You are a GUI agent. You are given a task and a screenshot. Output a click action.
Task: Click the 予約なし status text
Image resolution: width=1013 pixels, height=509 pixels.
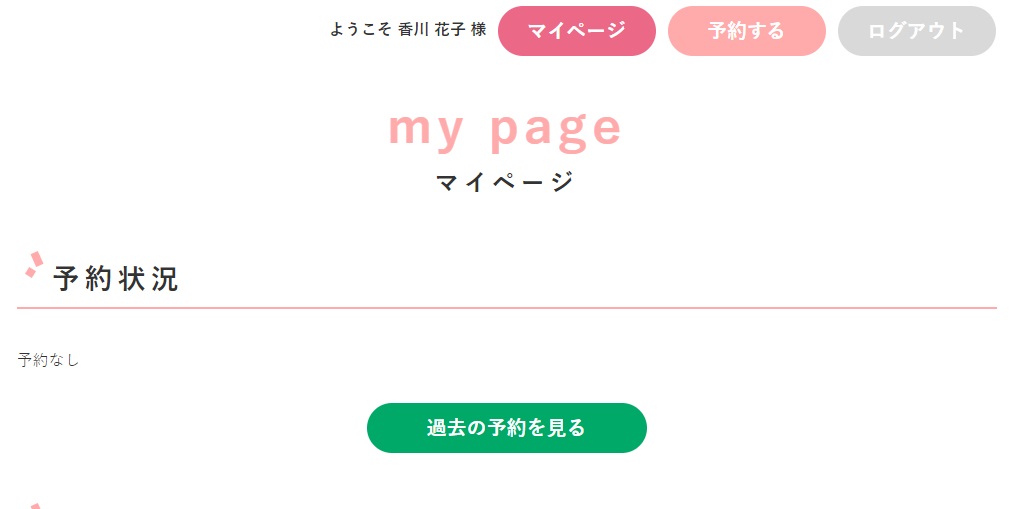[x=48, y=360]
